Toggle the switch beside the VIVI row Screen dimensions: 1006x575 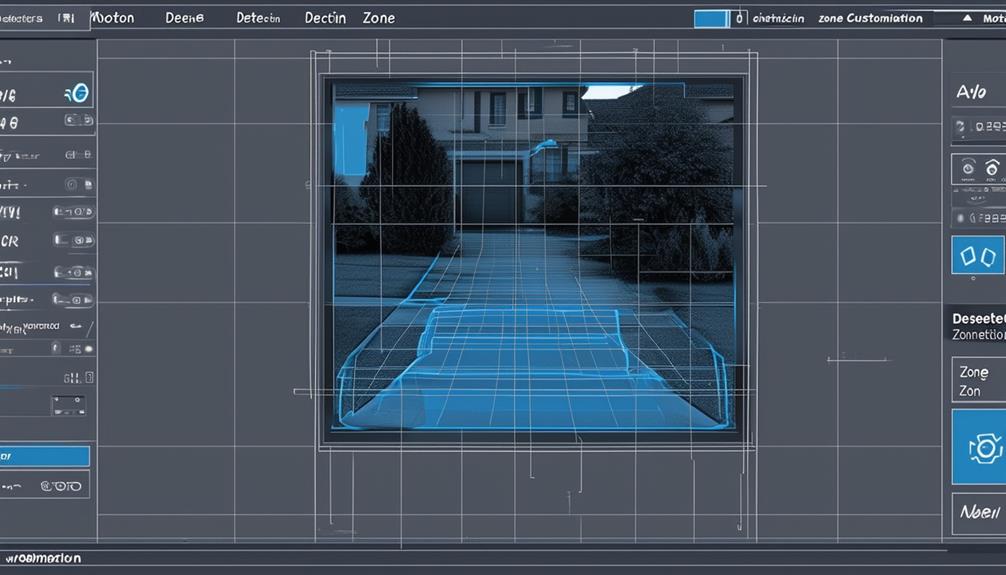point(74,211)
